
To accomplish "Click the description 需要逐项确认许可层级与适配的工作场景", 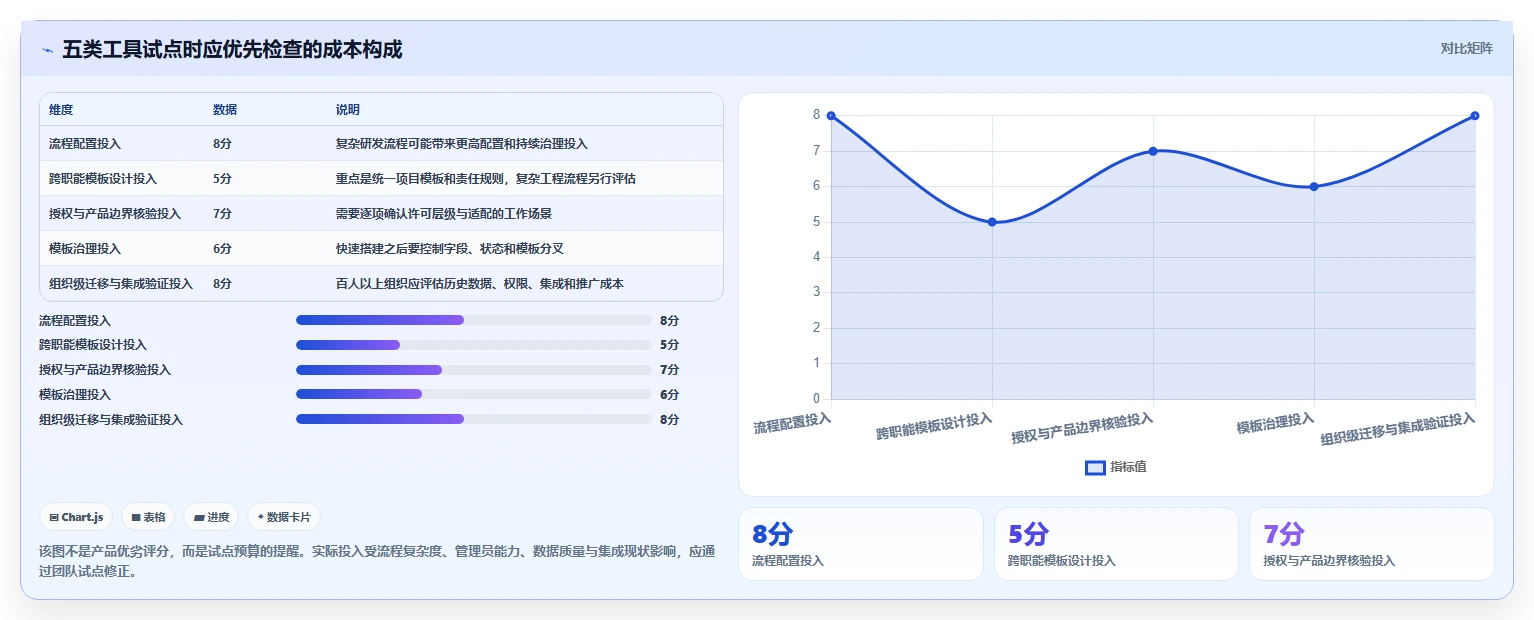I will [x=444, y=214].
